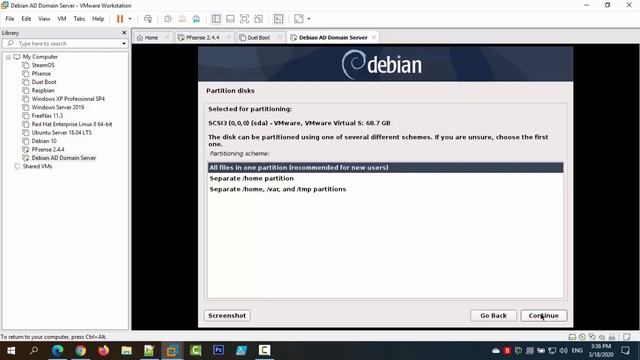Image resolution: width=640 pixels, height=360 pixels.
Task: Open Photoshop from the taskbar
Action: (218, 351)
